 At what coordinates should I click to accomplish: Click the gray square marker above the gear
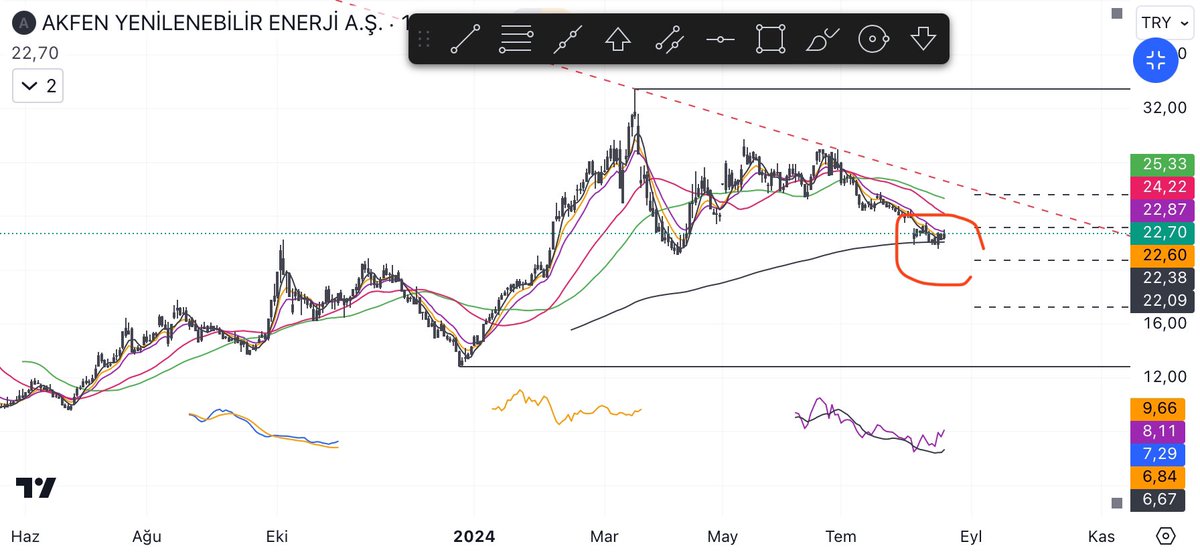click(1118, 503)
